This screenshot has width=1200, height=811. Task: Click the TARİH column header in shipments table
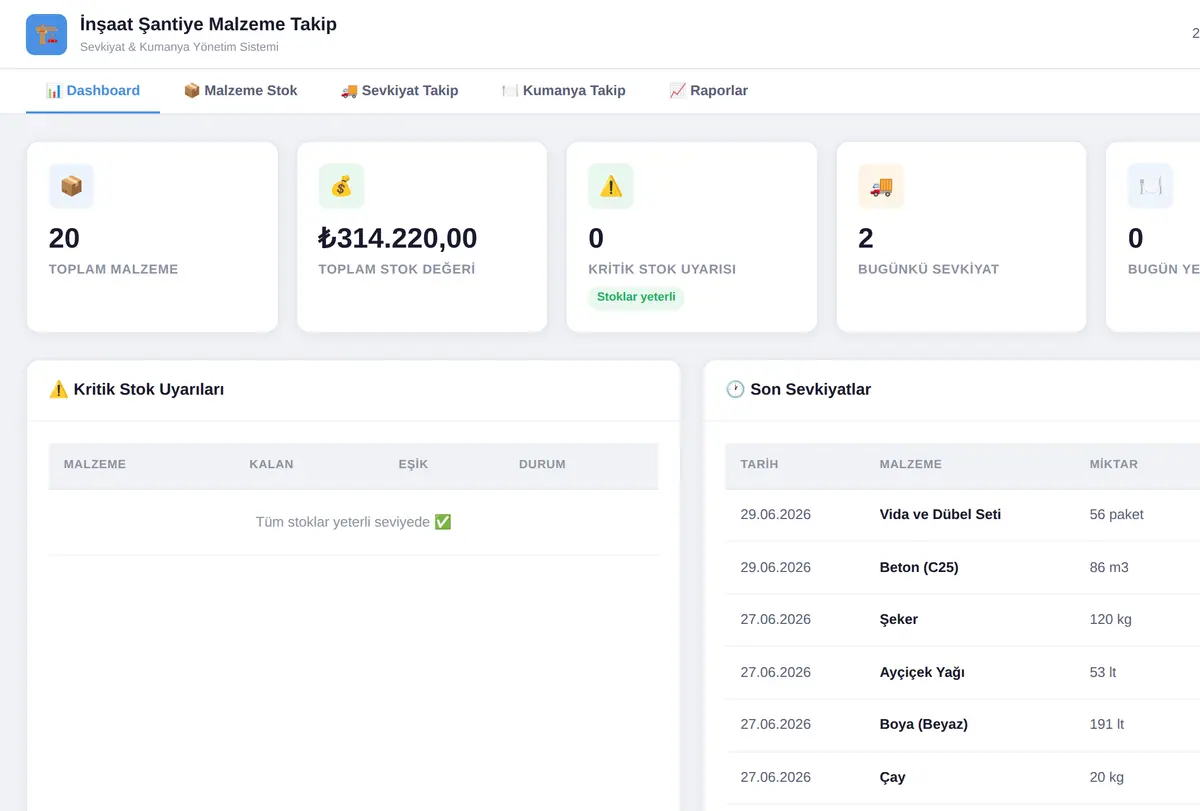pos(759,464)
